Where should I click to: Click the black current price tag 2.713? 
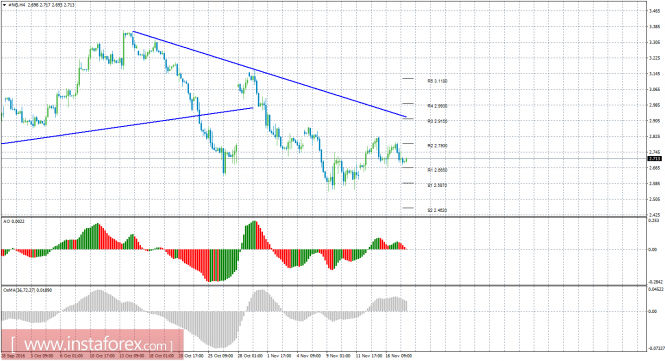pos(655,159)
